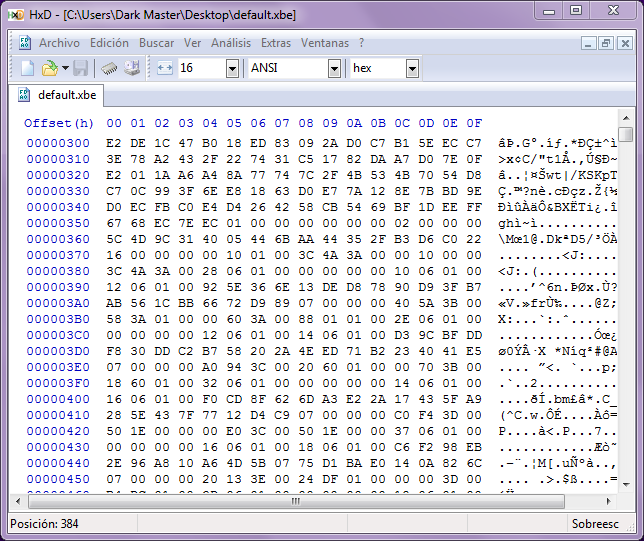Click the Sobreesc overwrite mode indicator
Image resolution: width=644 pixels, height=541 pixels.
pos(595,524)
